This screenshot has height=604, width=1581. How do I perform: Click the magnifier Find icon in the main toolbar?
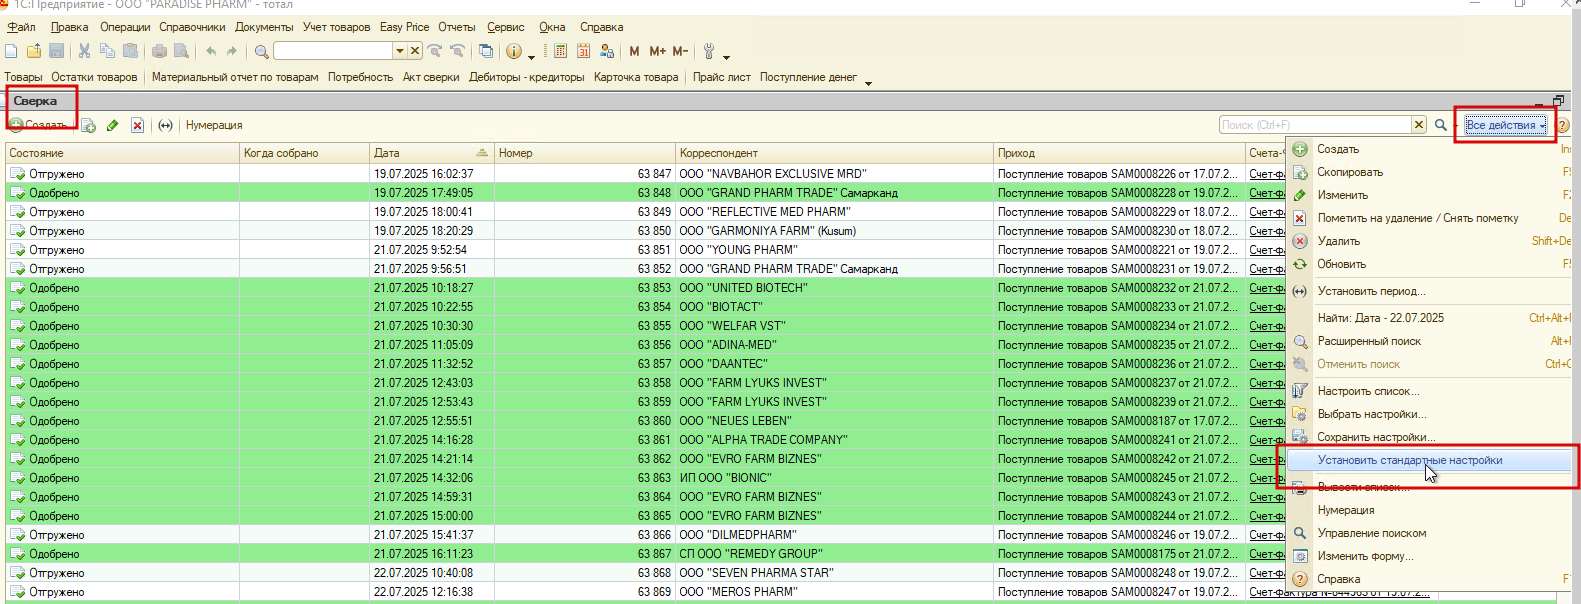(261, 51)
